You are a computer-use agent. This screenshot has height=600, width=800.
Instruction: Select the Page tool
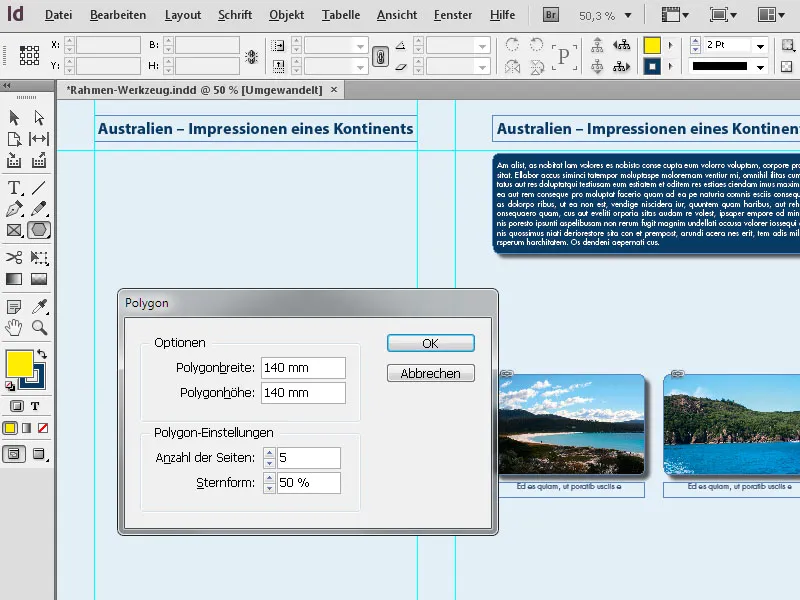coord(14,139)
